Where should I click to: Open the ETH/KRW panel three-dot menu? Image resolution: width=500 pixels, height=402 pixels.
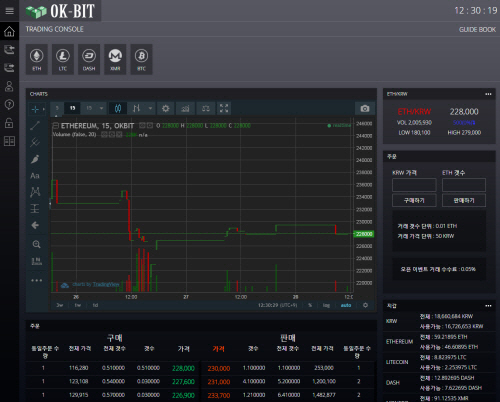click(x=488, y=94)
